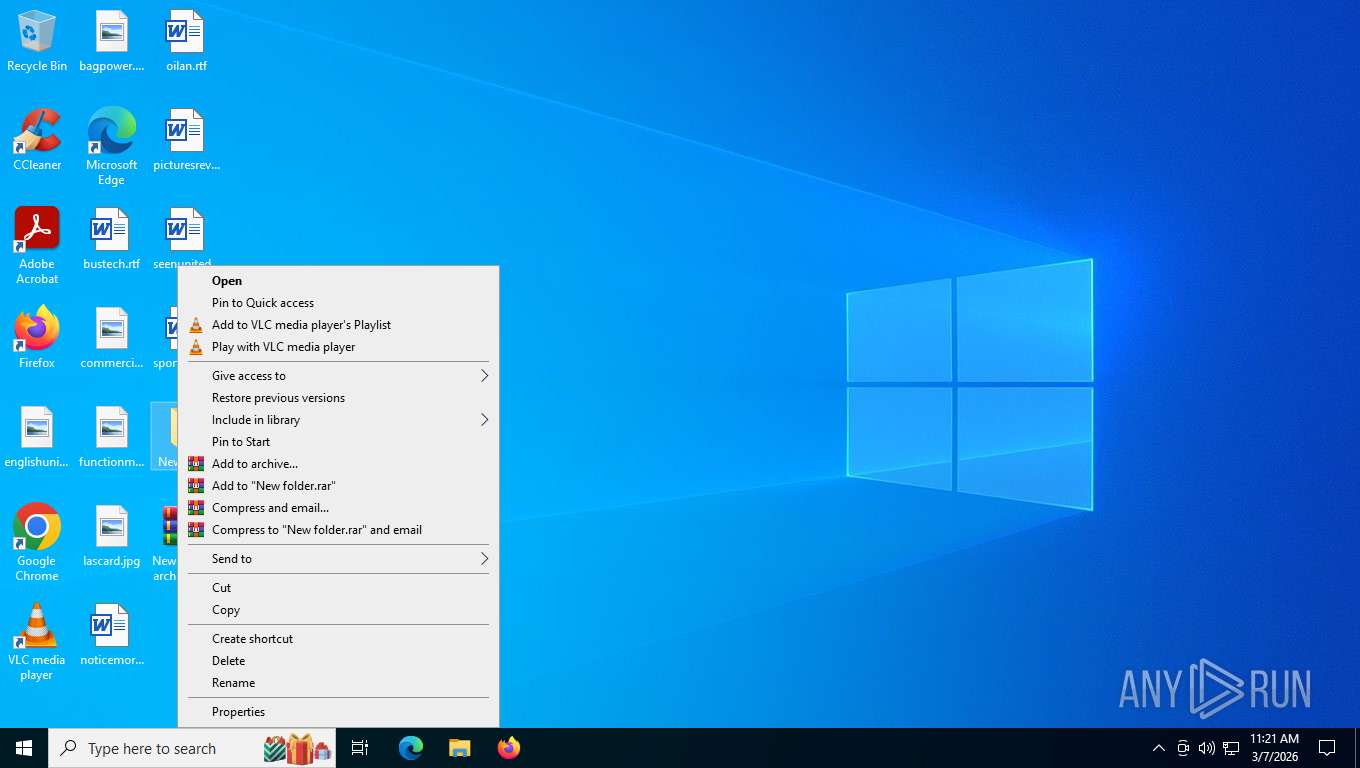Select the englishuni image file icon
1360x768 pixels.
[37, 437]
